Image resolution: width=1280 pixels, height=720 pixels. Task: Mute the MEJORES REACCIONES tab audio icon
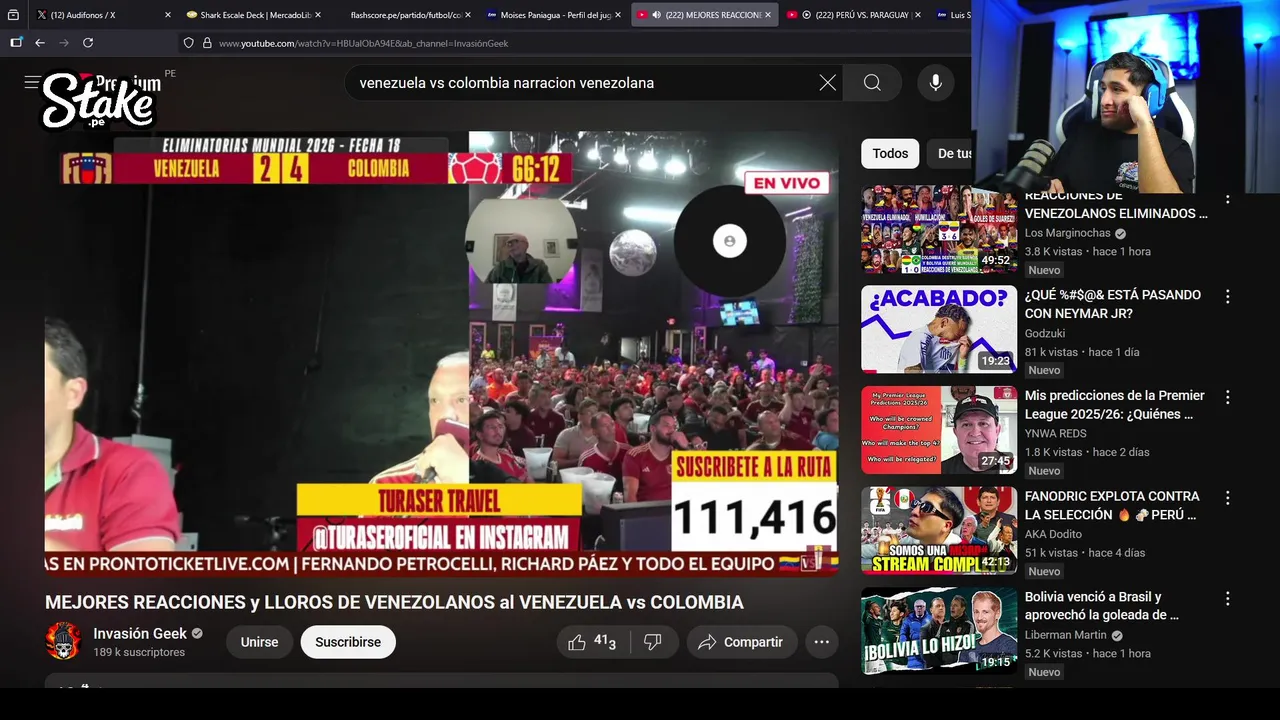tap(656, 15)
